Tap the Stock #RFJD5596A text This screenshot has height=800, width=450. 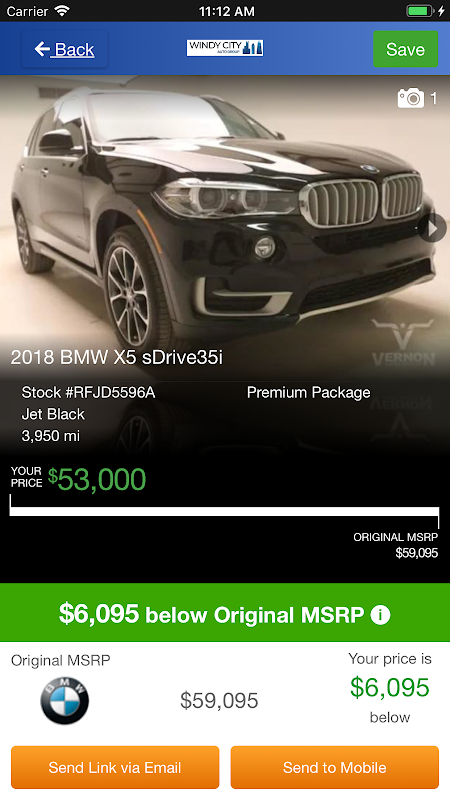(88, 392)
